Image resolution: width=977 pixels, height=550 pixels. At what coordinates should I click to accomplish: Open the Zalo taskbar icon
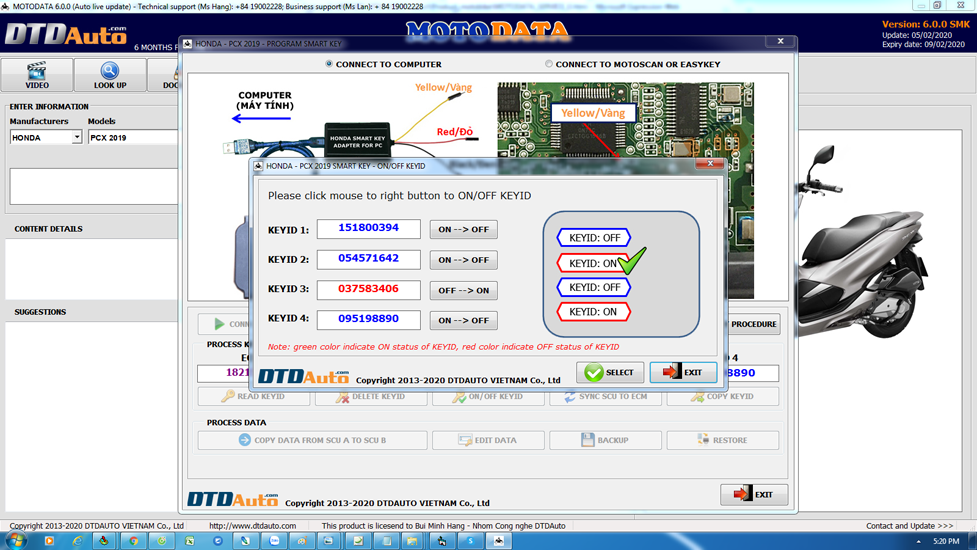point(274,541)
